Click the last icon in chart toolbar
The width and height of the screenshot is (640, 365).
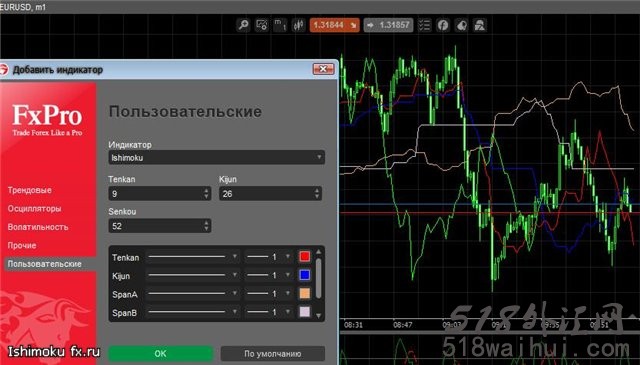(x=480, y=25)
